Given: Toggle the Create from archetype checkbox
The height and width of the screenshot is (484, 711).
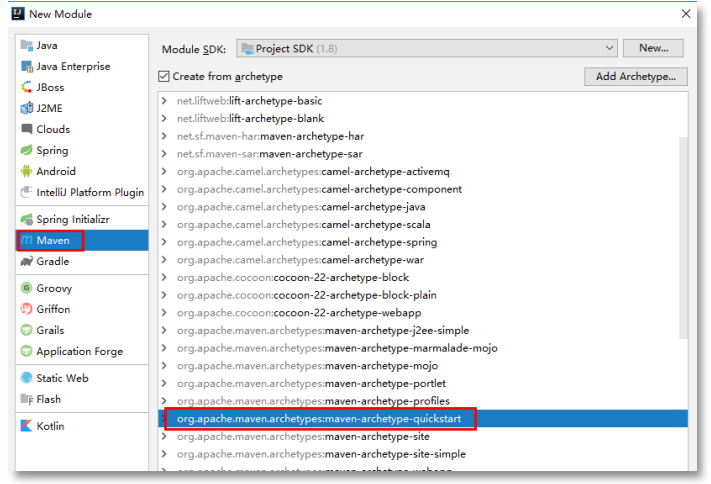Looking at the screenshot, I should (x=164, y=76).
